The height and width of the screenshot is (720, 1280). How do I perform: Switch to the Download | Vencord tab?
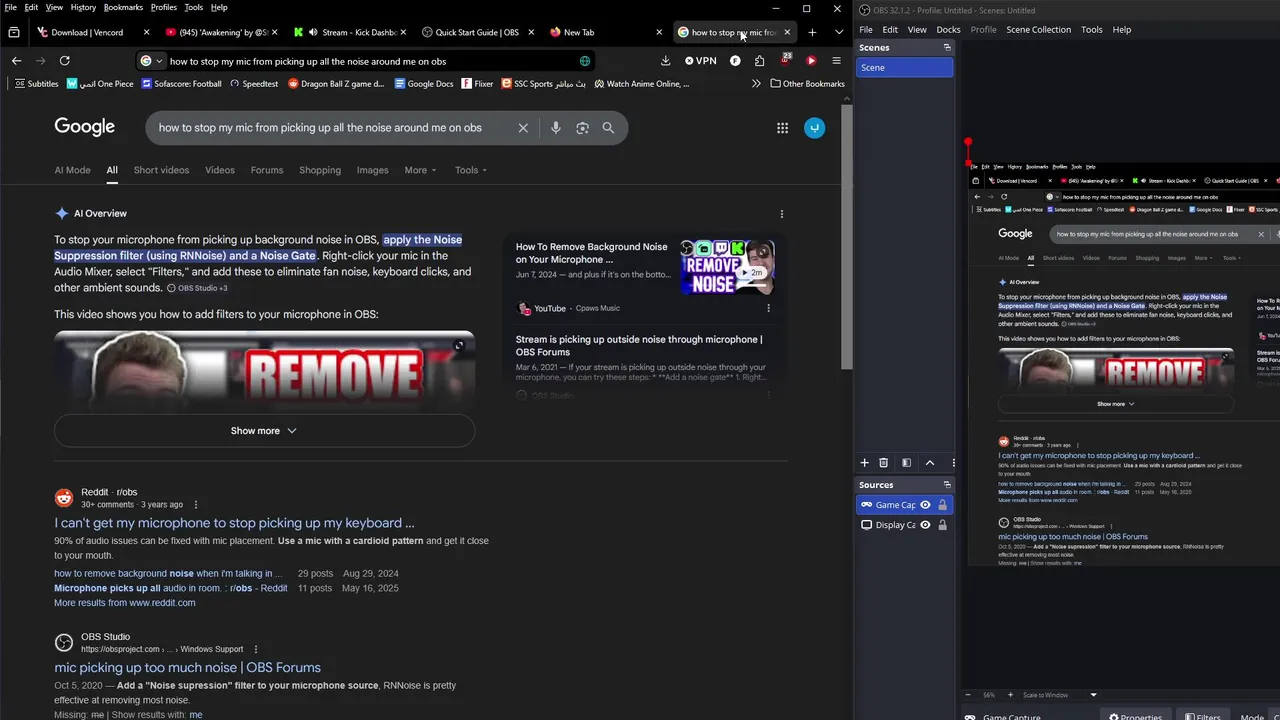pyautogui.click(x=92, y=32)
